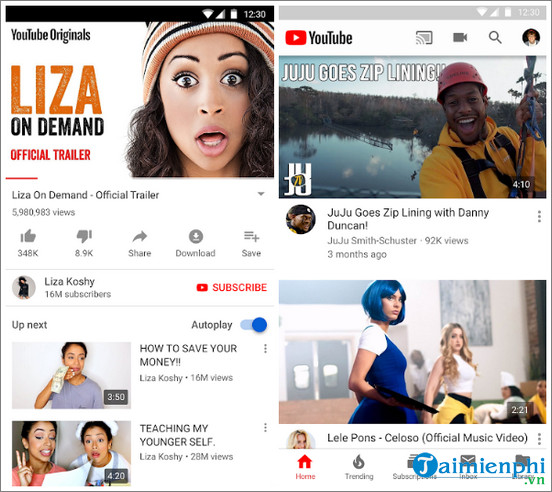Open the Cast to device icon
Image resolution: width=552 pixels, height=492 pixels.
pyautogui.click(x=424, y=37)
